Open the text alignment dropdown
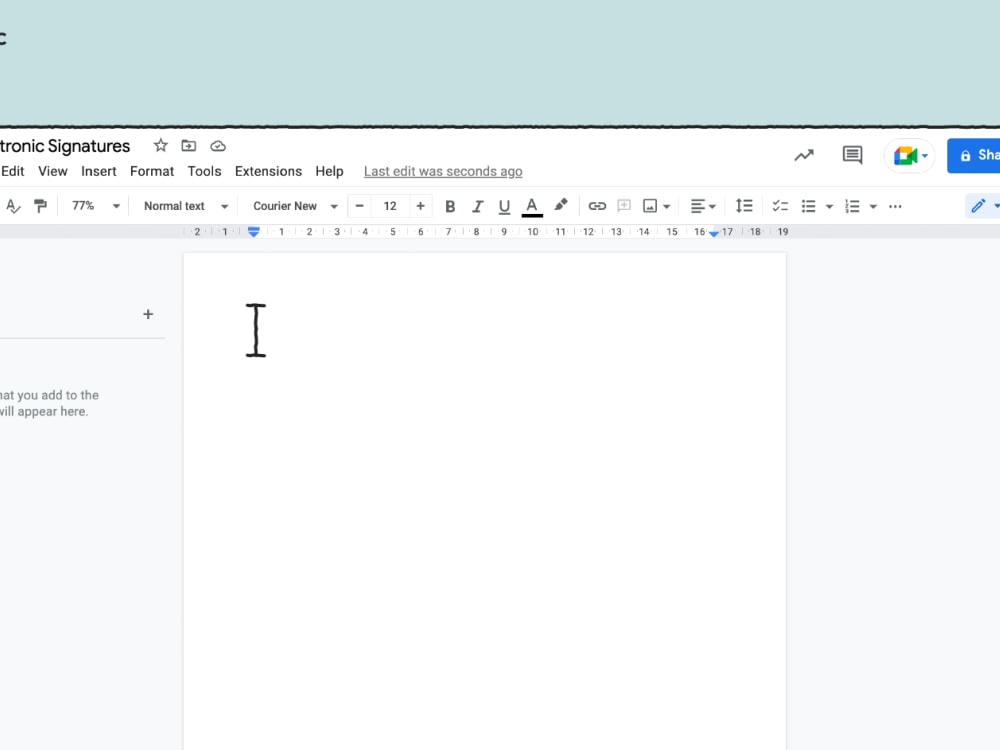The image size is (1000, 750). tap(703, 206)
